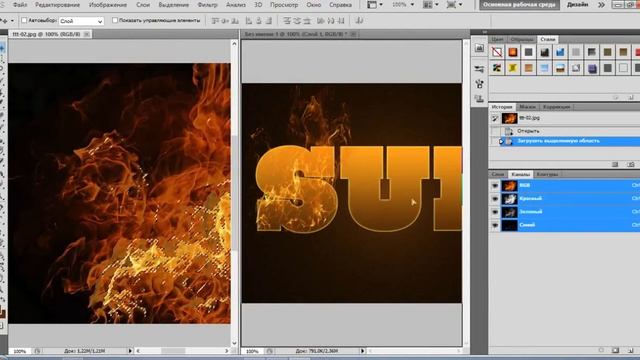Click the align bottom edges icon
Image resolution: width=640 pixels, height=360 pixels.
235,21
